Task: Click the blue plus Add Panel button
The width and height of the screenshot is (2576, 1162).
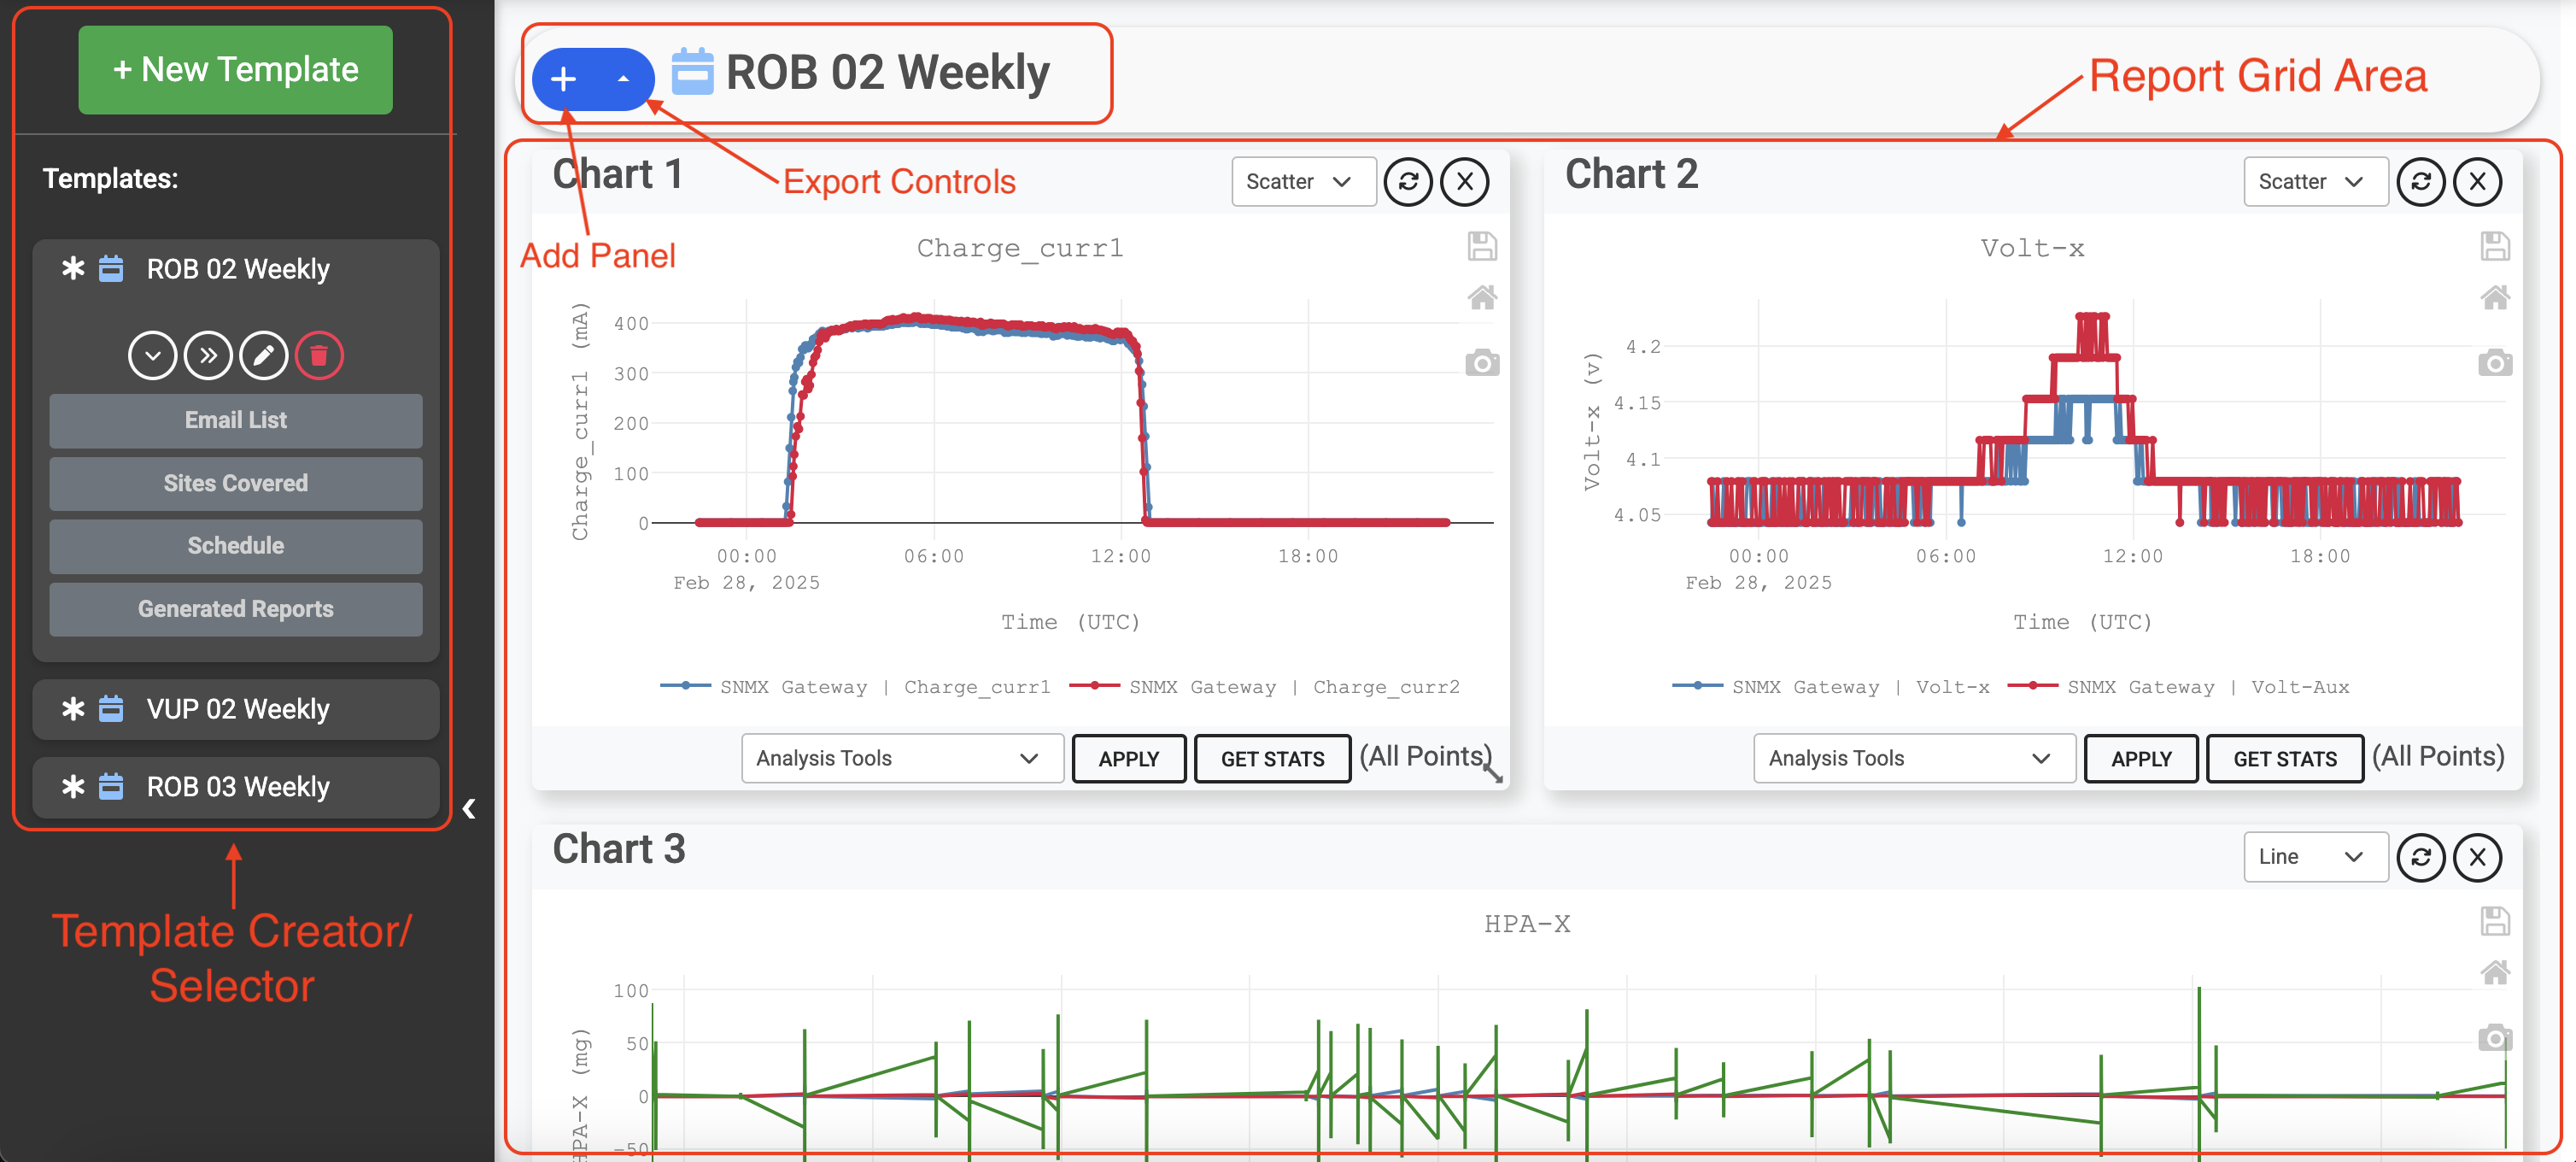Action: click(564, 79)
